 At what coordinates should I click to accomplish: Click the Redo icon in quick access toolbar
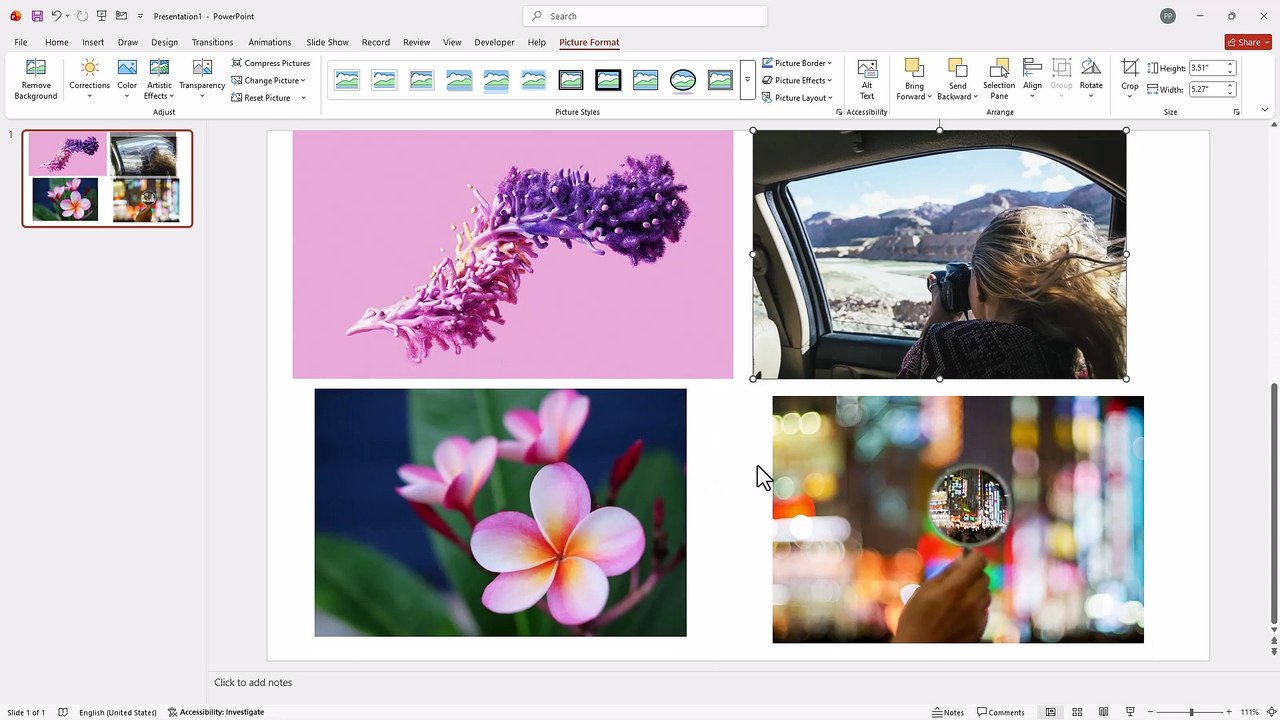click(82, 16)
